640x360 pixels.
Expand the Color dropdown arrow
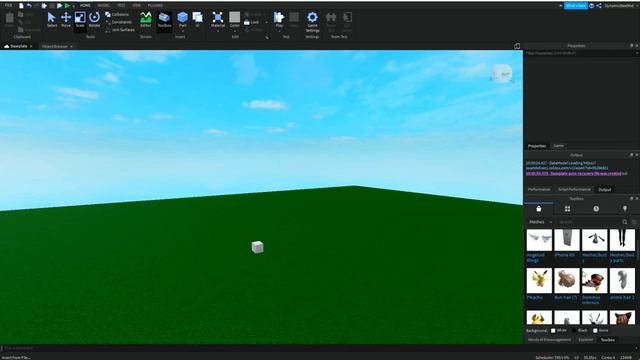click(235, 31)
